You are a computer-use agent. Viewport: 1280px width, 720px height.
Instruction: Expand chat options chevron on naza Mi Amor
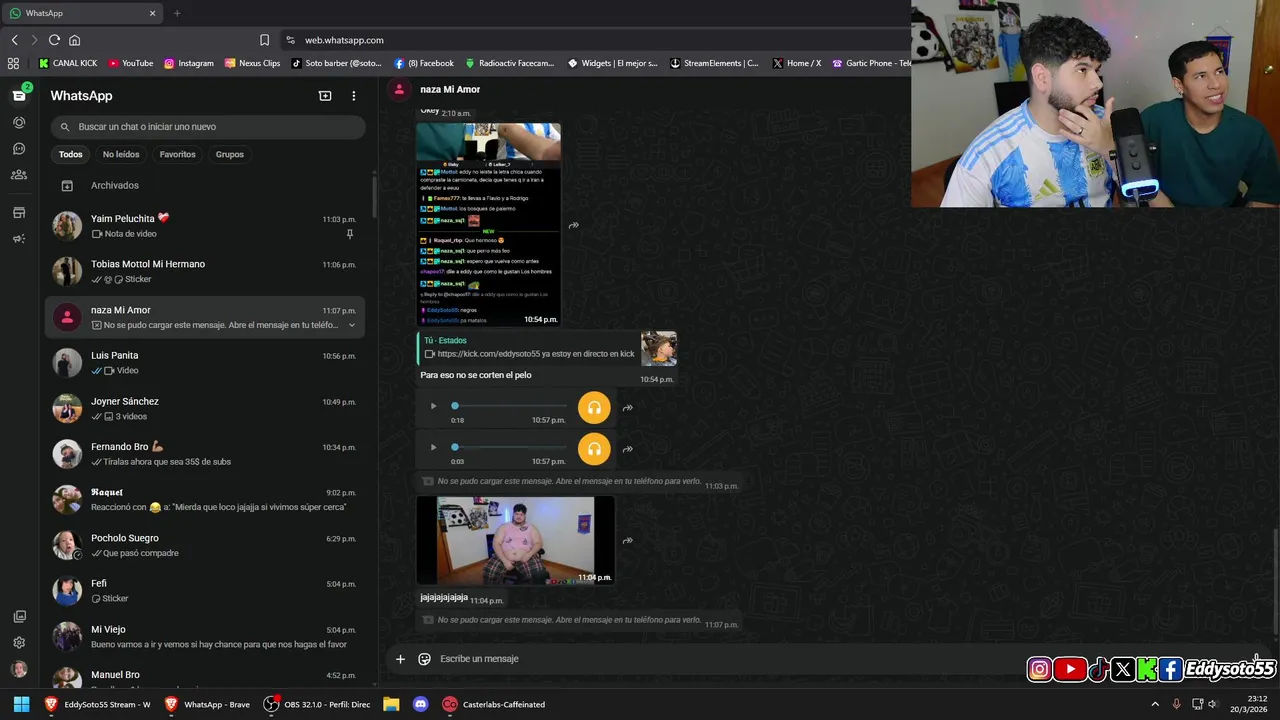pos(352,325)
